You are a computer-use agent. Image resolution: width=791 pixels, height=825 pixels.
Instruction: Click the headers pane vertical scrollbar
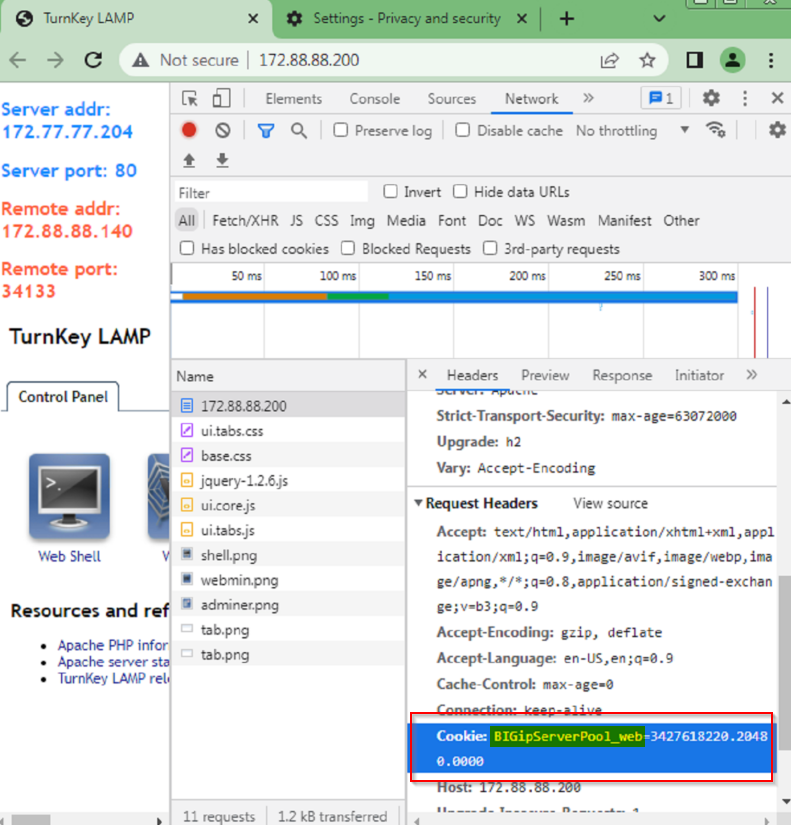(785, 662)
